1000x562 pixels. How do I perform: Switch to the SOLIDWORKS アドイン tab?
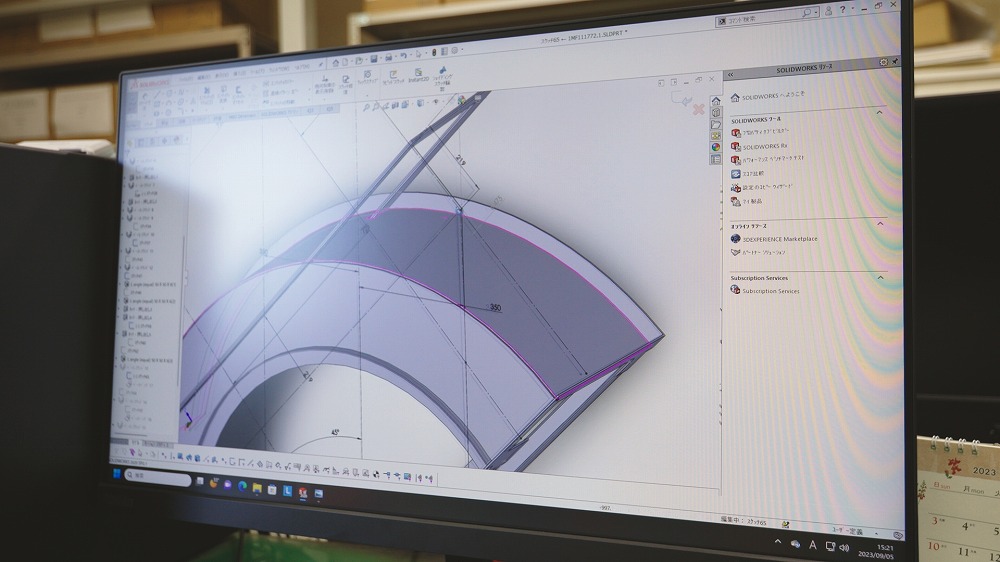pyautogui.click(x=279, y=114)
